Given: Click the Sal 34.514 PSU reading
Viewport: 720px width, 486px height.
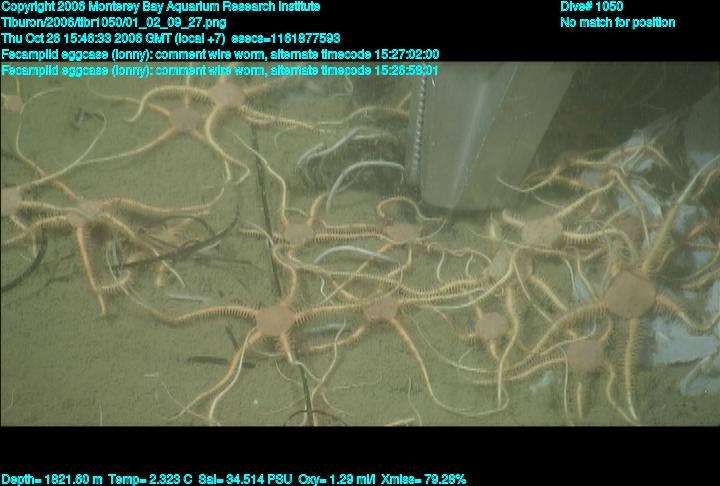Looking at the screenshot, I should point(253,479).
